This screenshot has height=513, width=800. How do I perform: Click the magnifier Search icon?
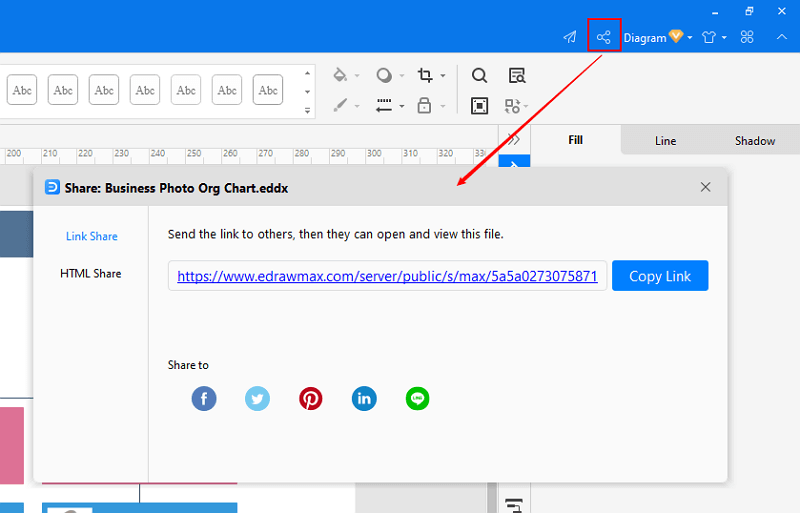(479, 76)
